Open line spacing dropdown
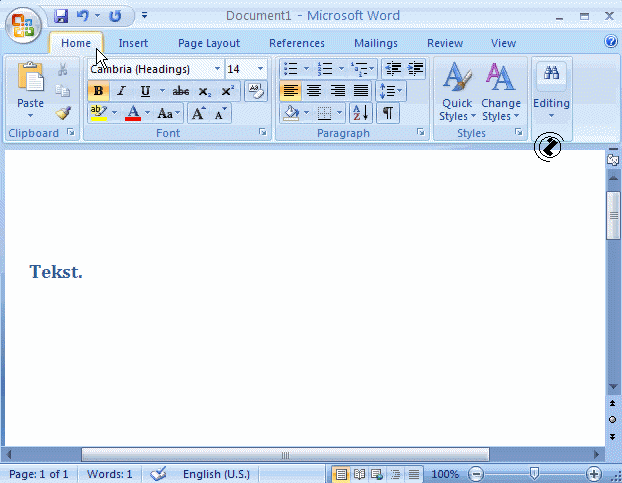The height and width of the screenshot is (483, 622). point(391,91)
